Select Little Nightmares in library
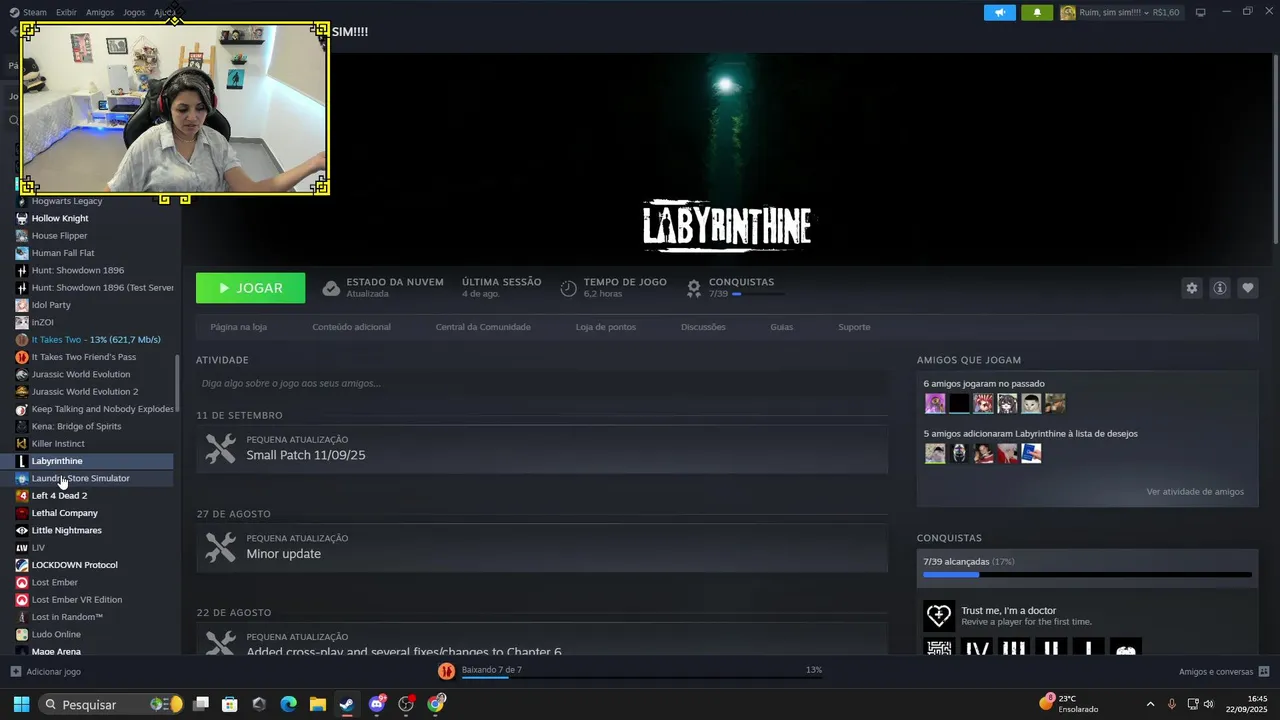1280x720 pixels. 95,530
